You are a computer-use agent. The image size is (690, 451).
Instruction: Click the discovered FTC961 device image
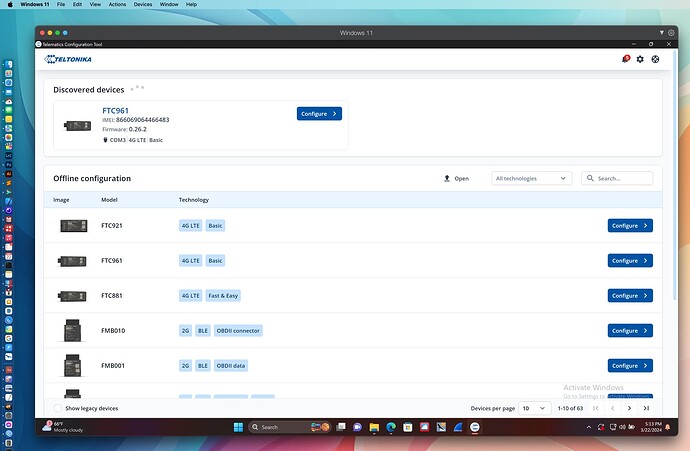pos(77,126)
